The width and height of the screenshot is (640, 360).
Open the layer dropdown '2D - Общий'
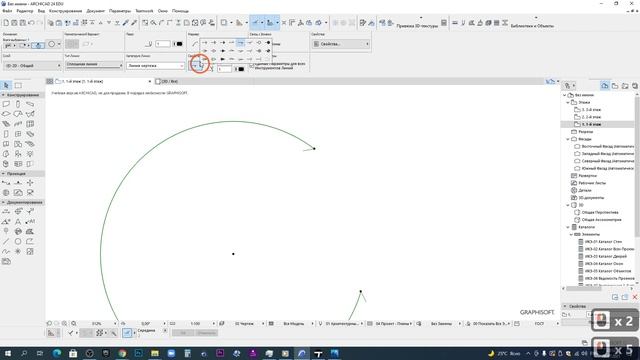pyautogui.click(x=32, y=65)
